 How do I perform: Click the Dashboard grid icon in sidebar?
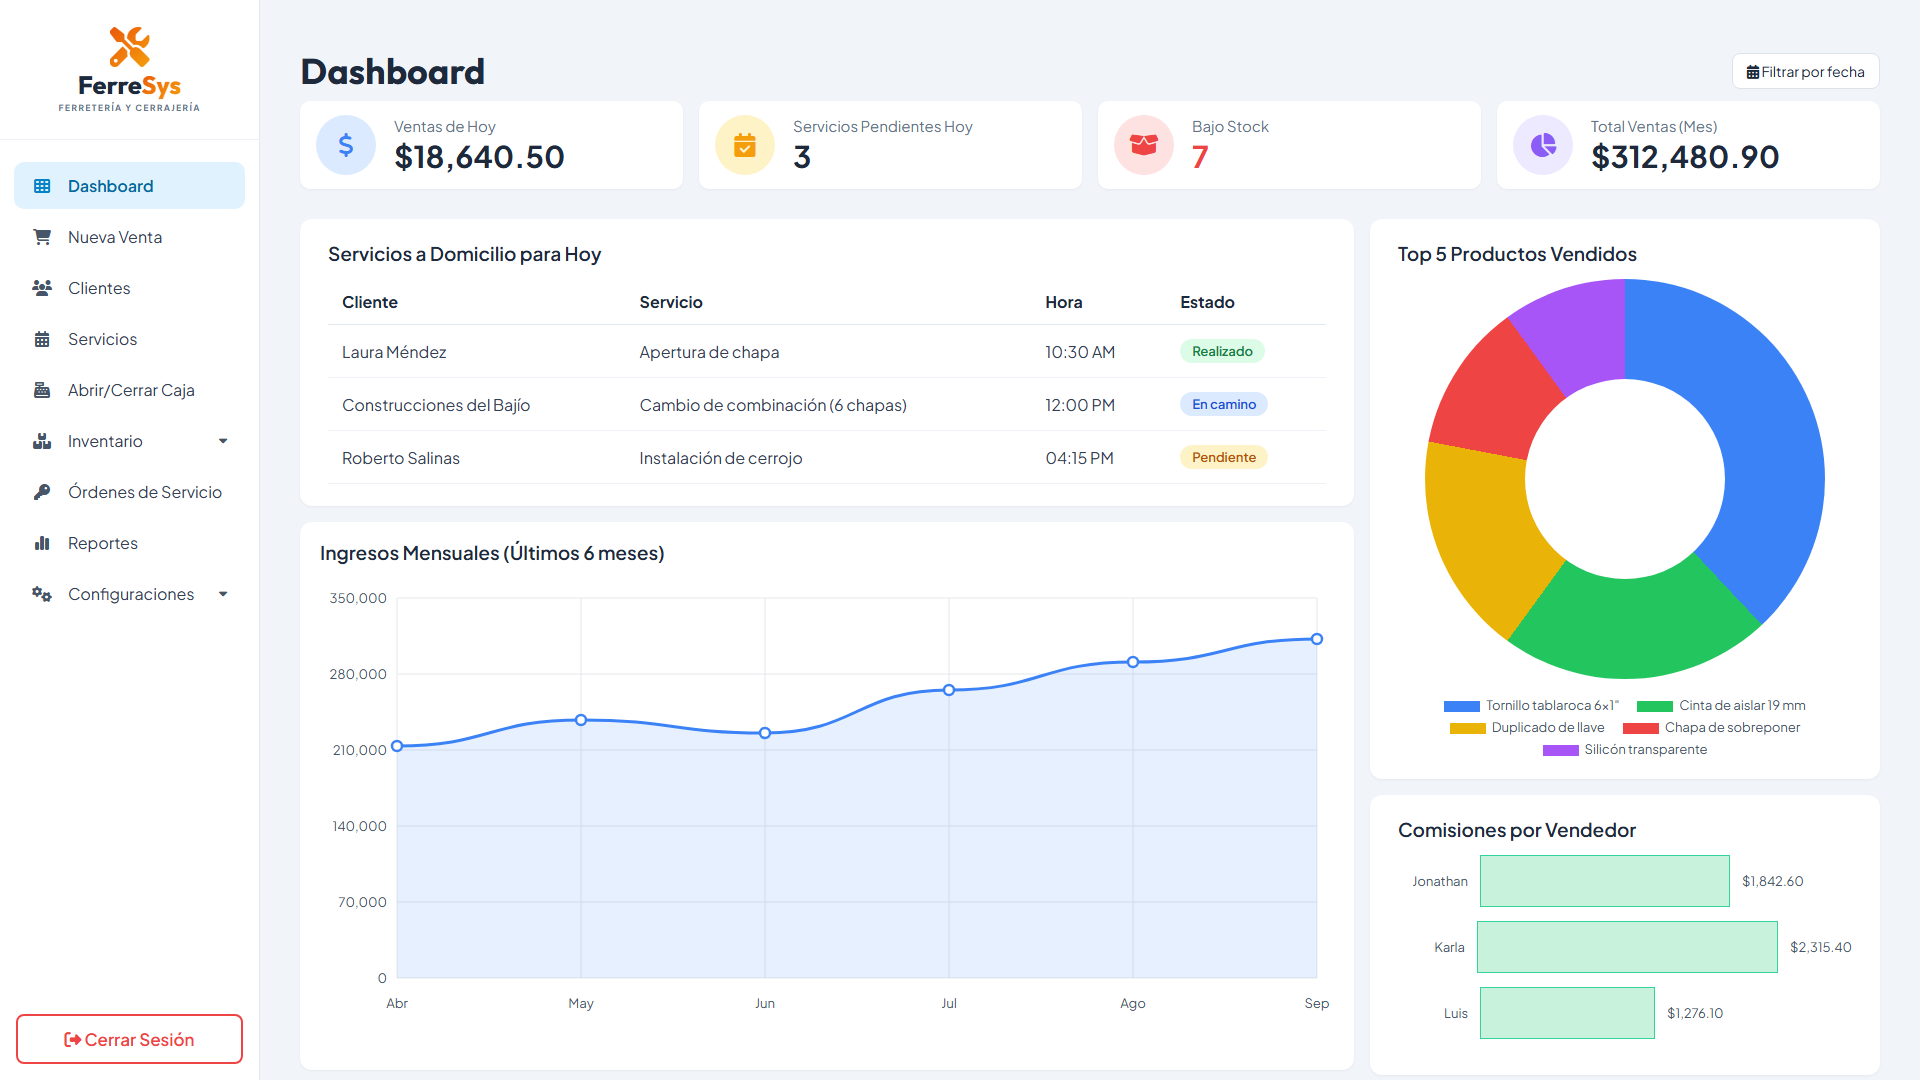[42, 186]
